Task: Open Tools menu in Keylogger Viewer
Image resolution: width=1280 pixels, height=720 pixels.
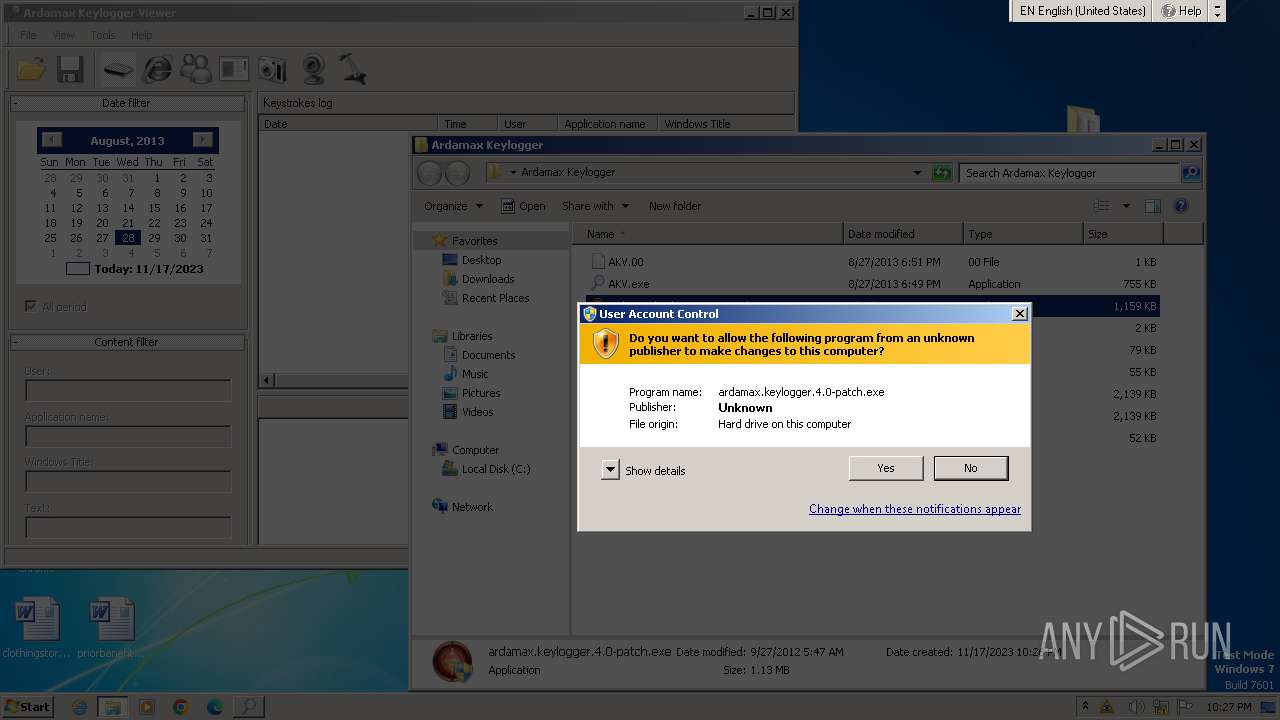Action: (103, 35)
